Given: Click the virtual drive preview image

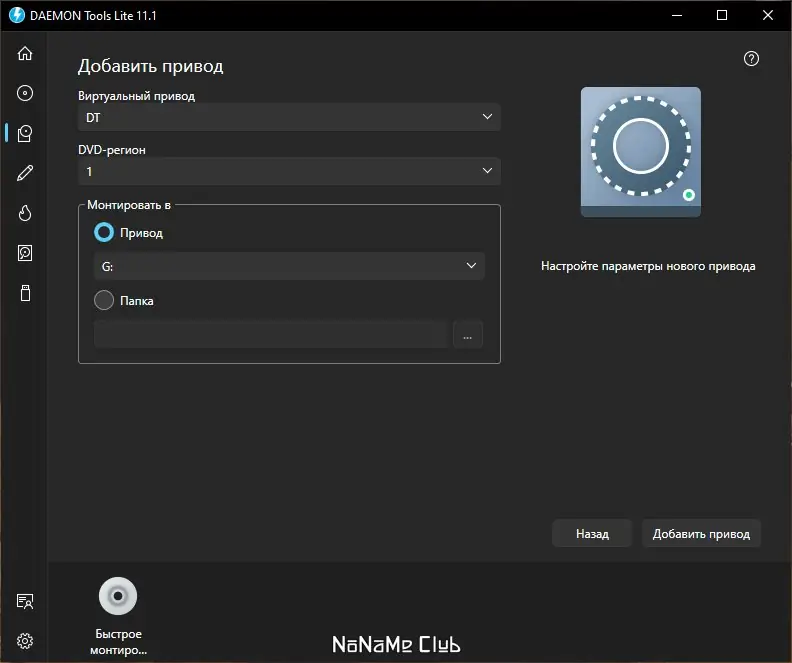Looking at the screenshot, I should pos(640,151).
